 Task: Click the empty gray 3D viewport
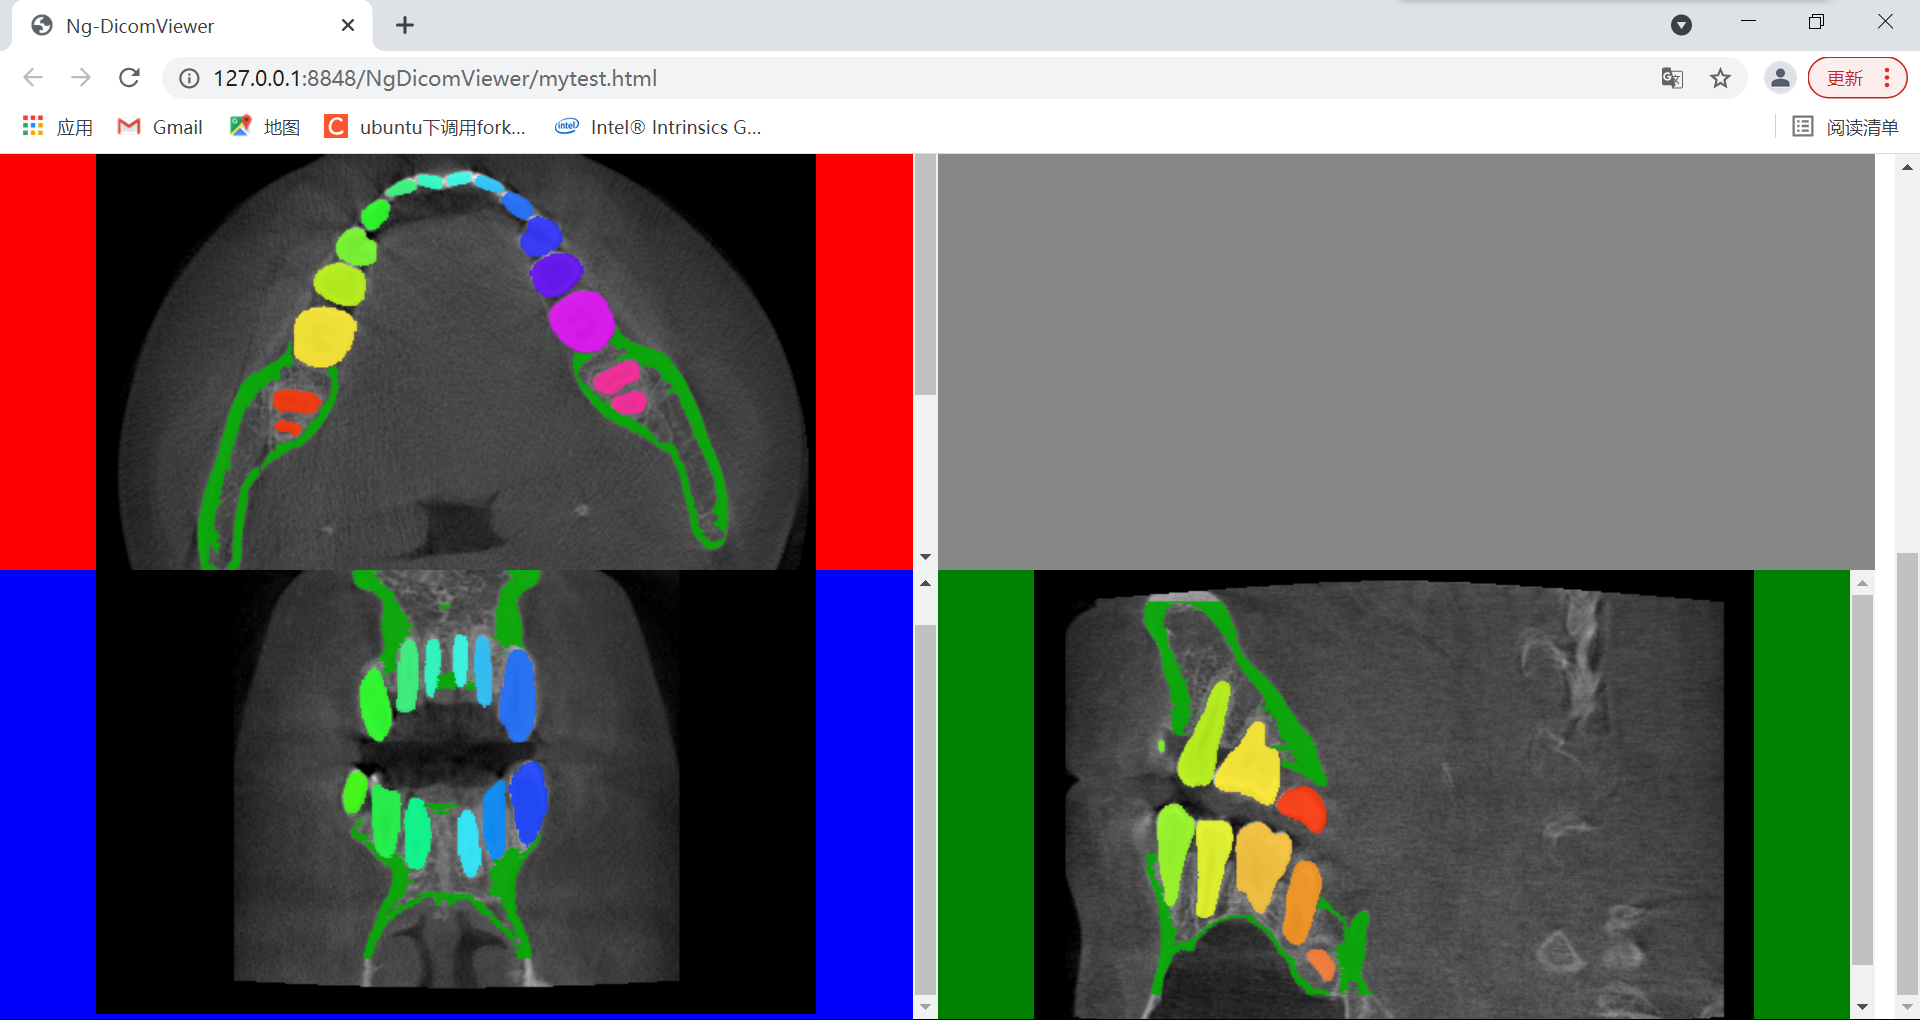coord(1406,362)
